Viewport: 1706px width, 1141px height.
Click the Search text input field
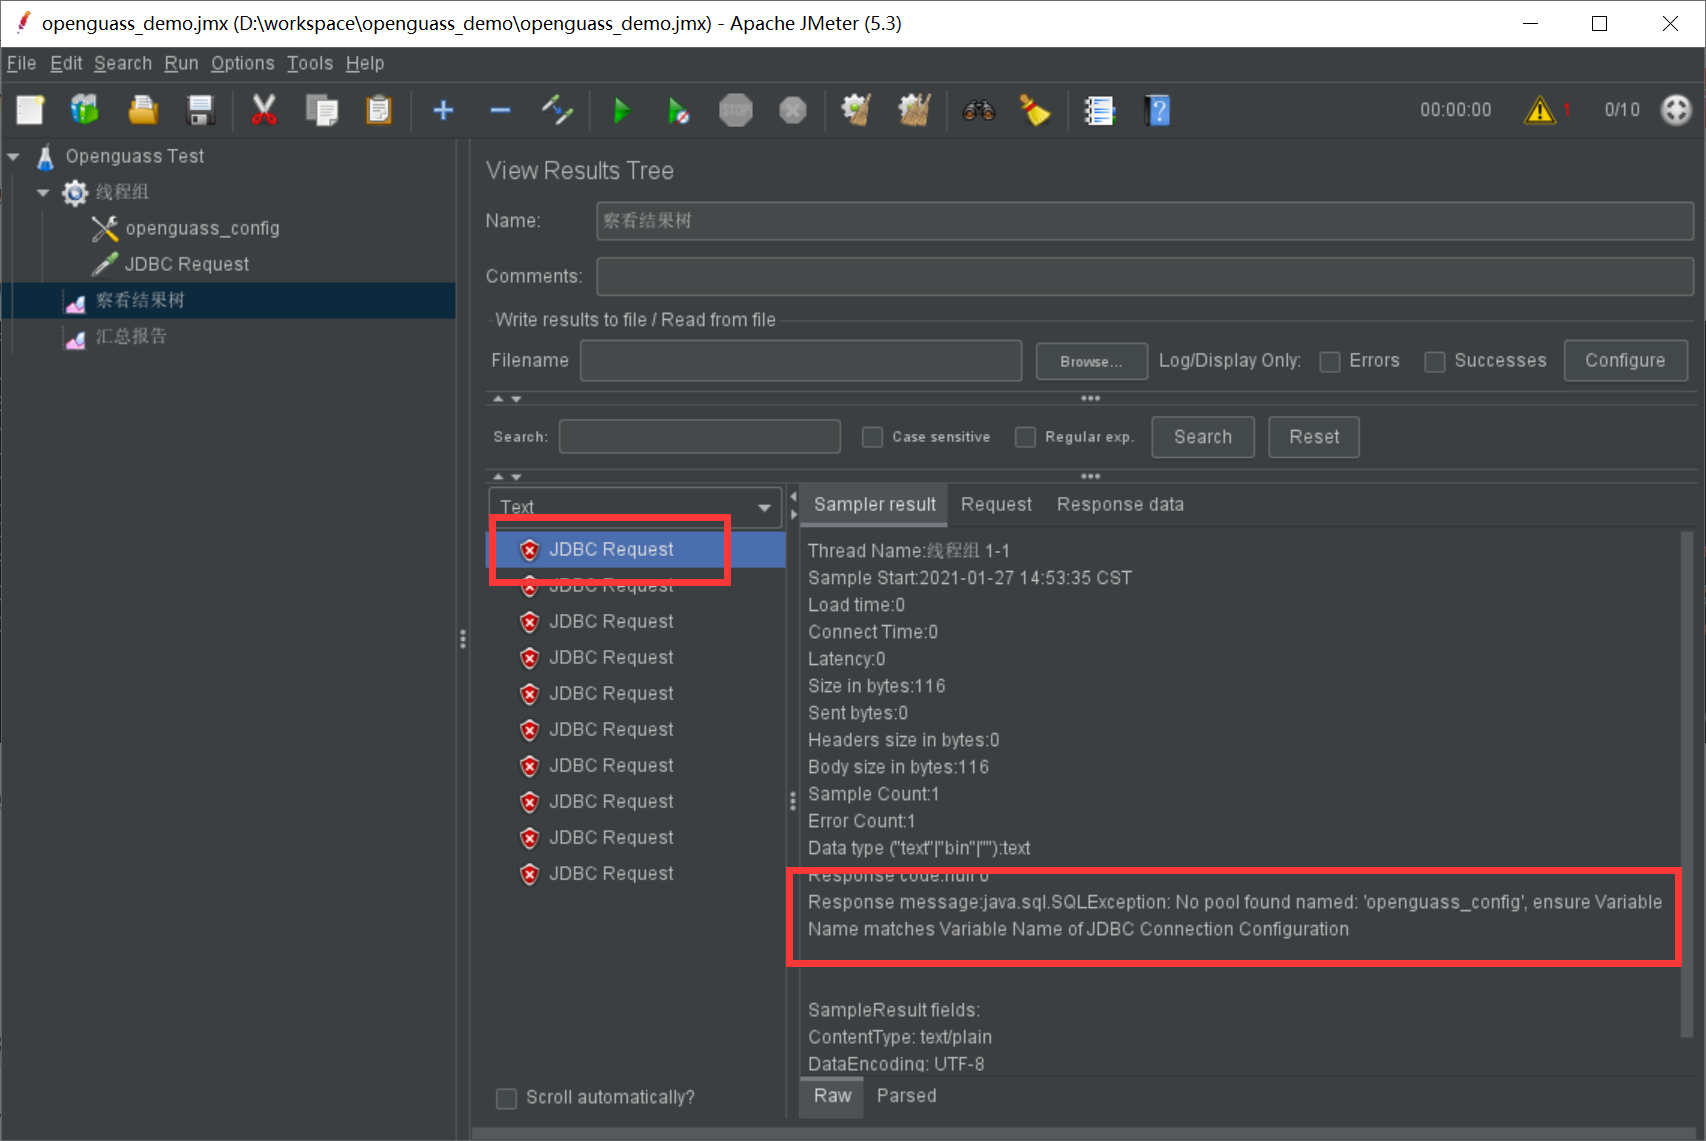(699, 437)
